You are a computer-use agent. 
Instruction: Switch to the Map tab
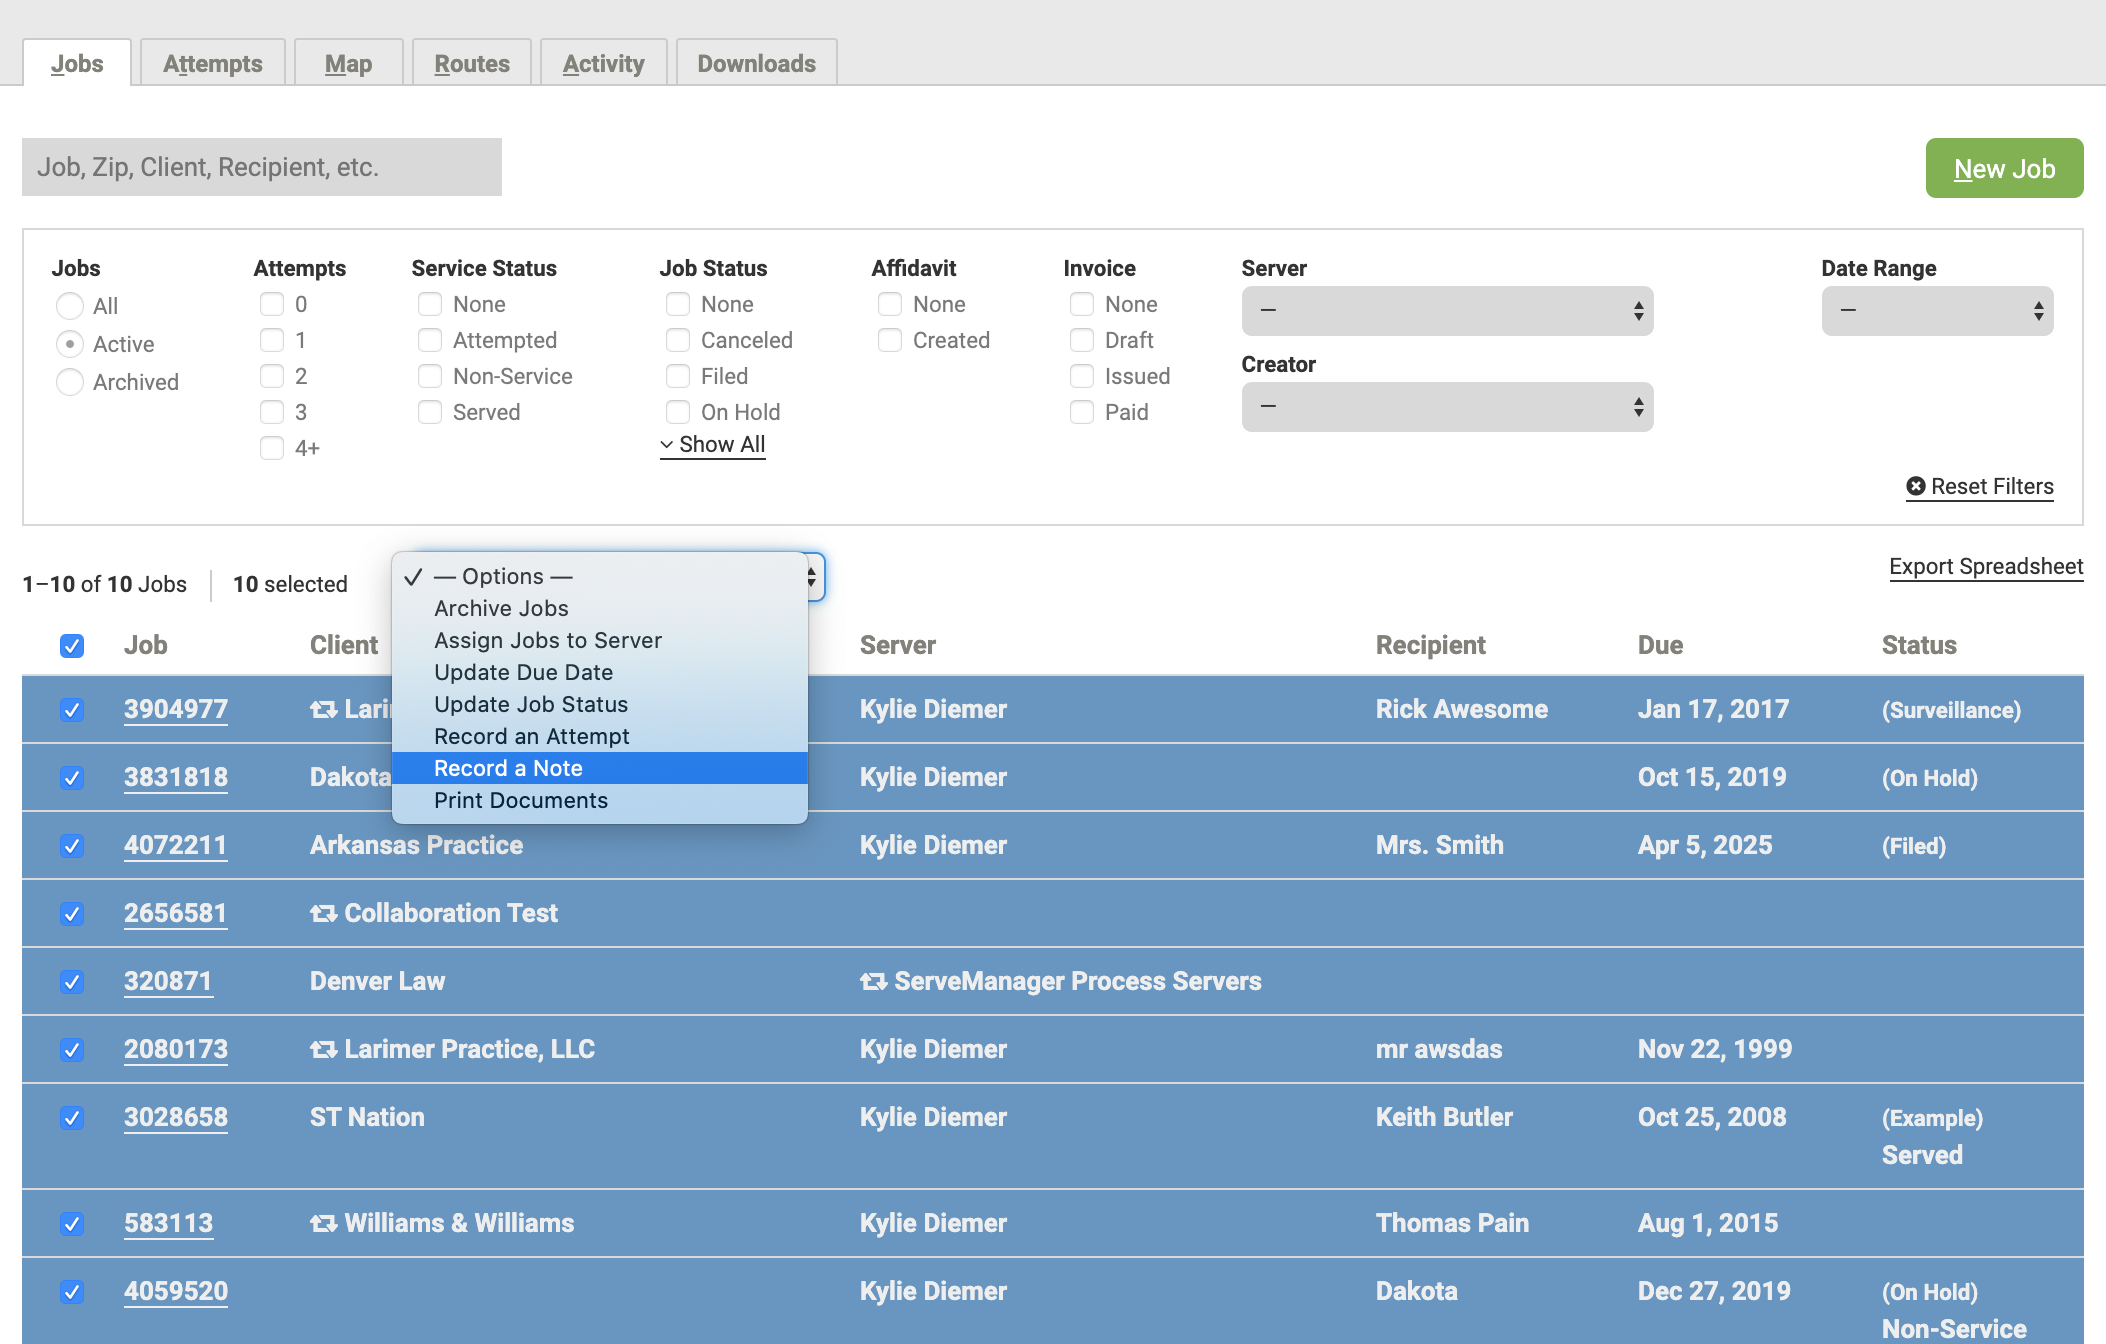point(348,63)
